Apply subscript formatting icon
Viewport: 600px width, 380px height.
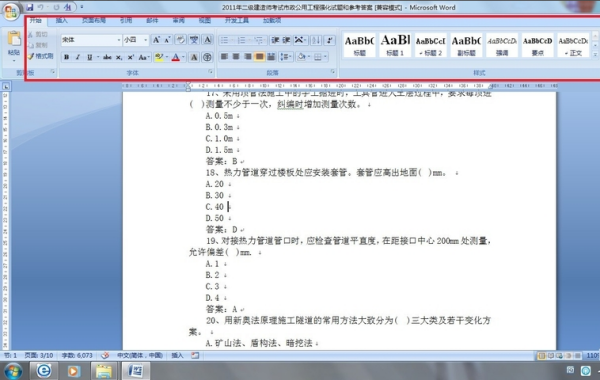[119, 57]
